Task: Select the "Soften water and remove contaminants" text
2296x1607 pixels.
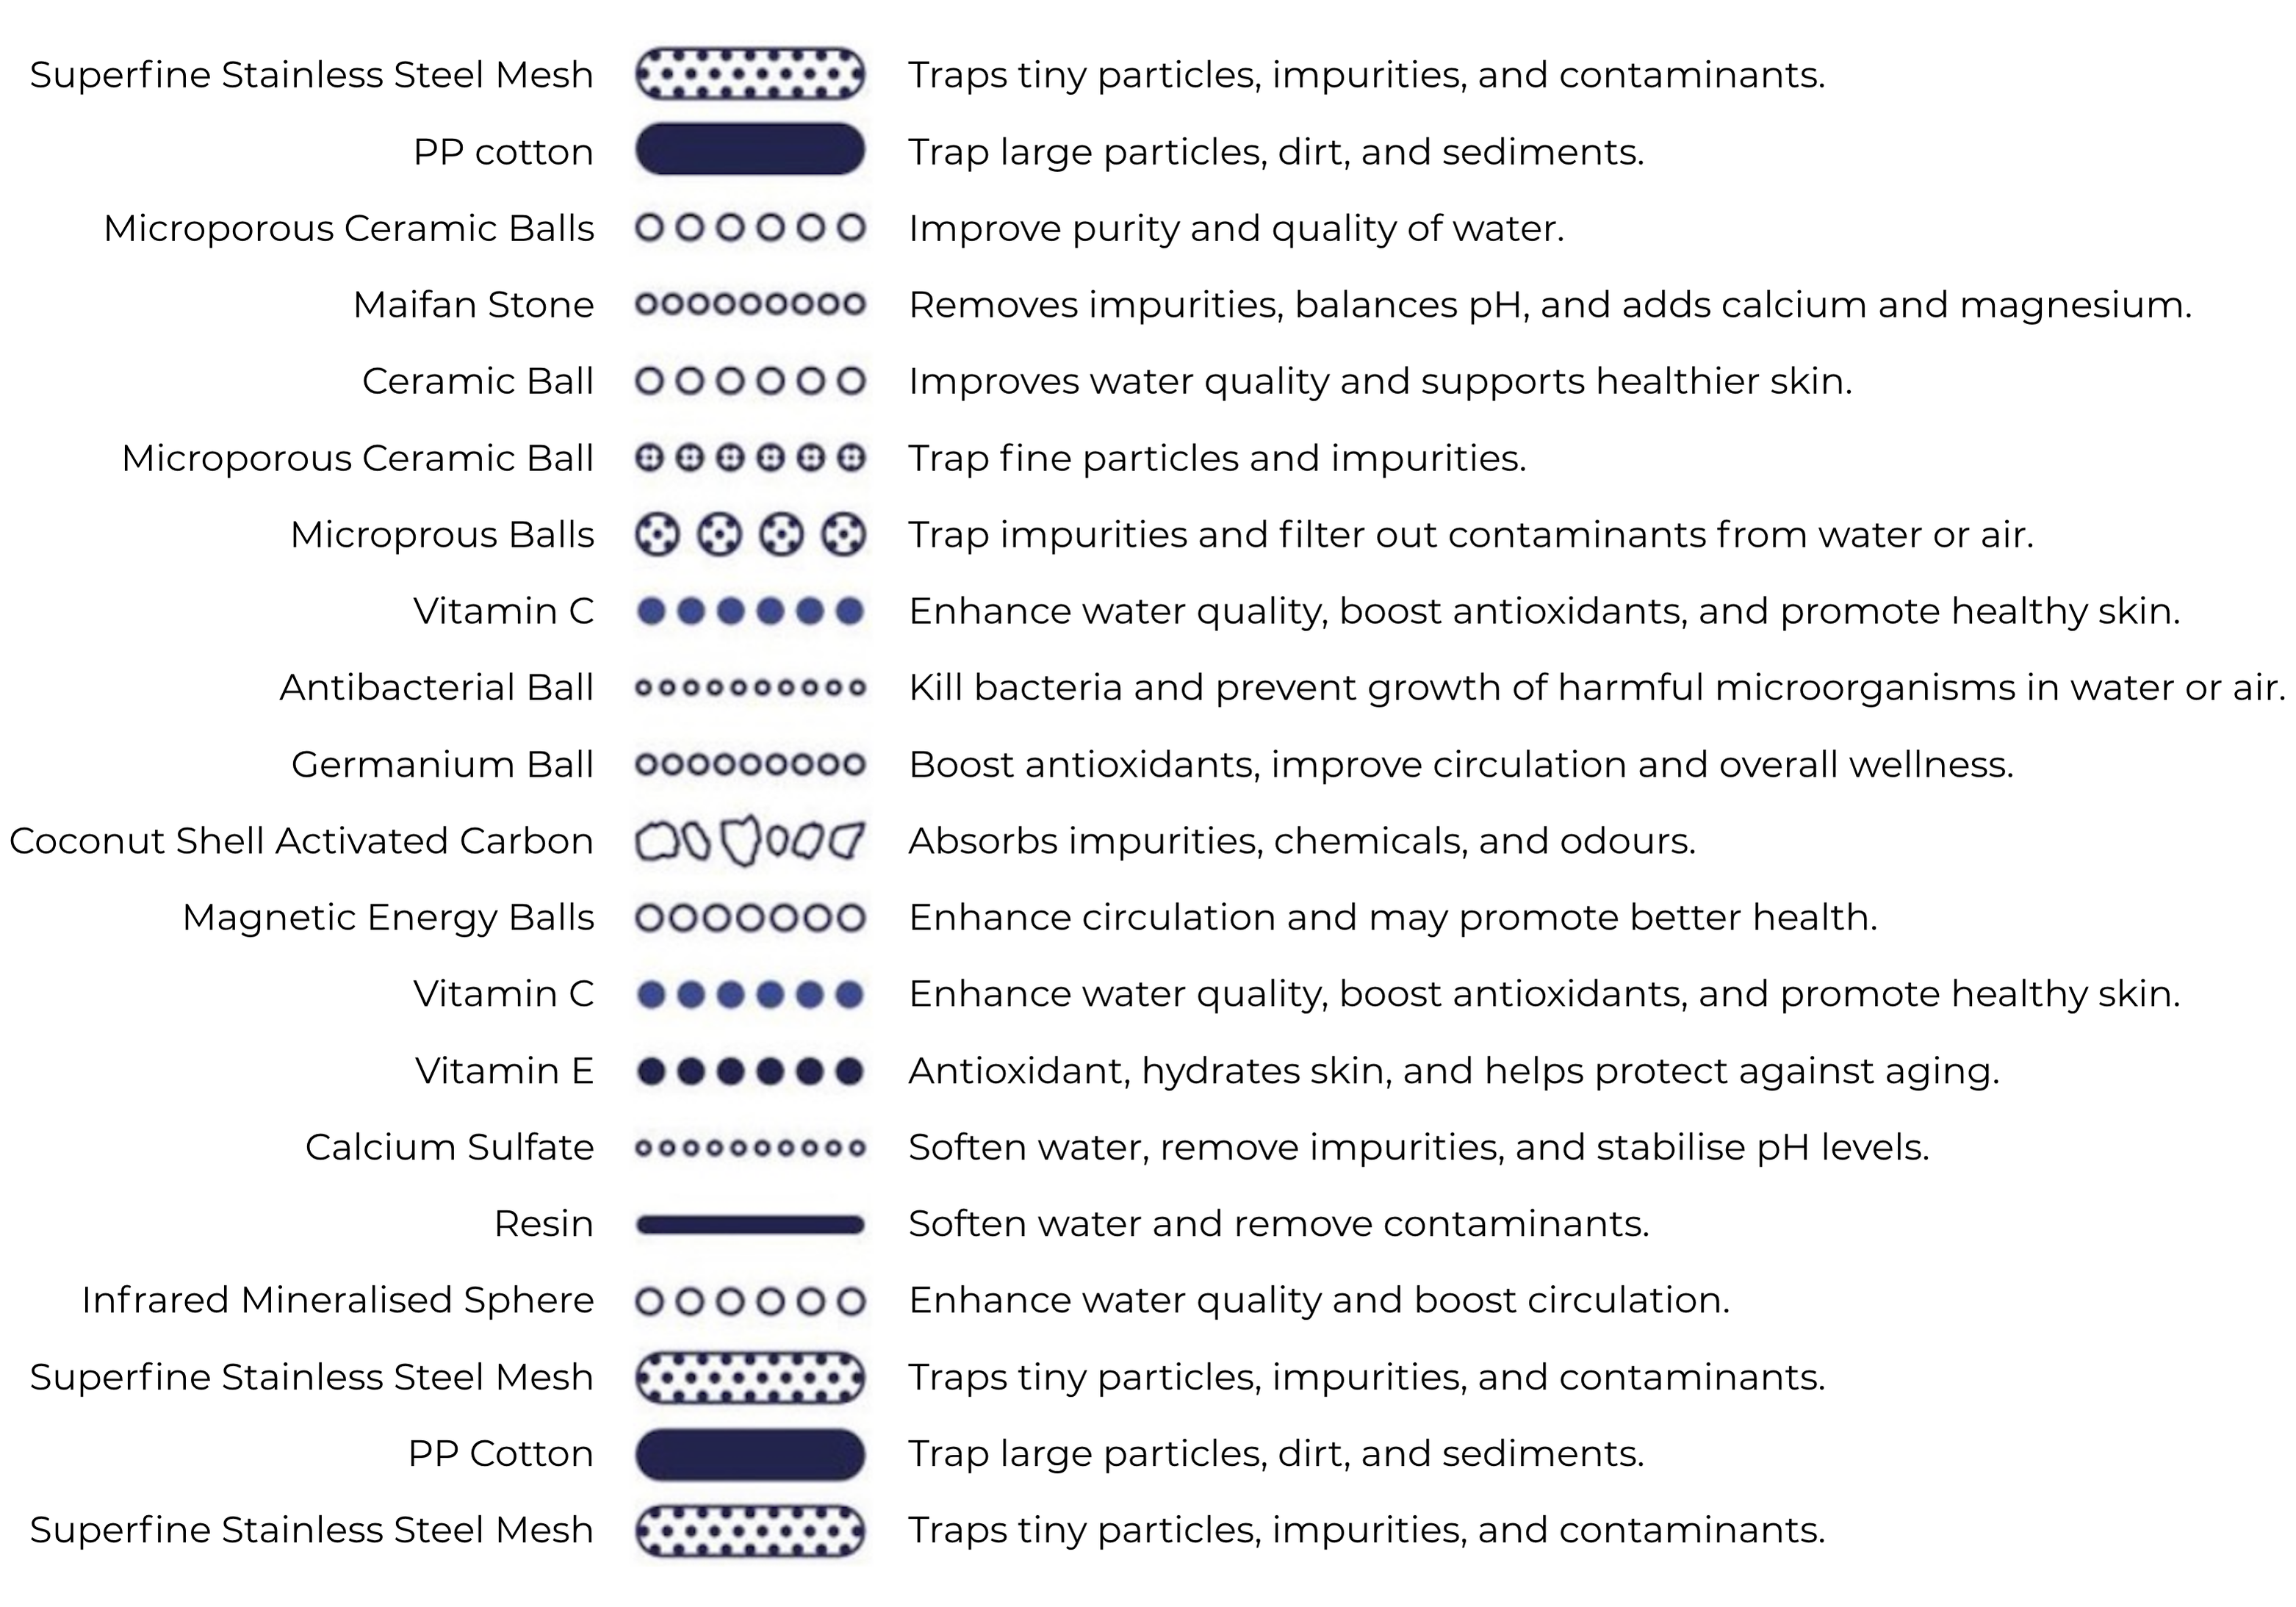Action: point(1278,1224)
